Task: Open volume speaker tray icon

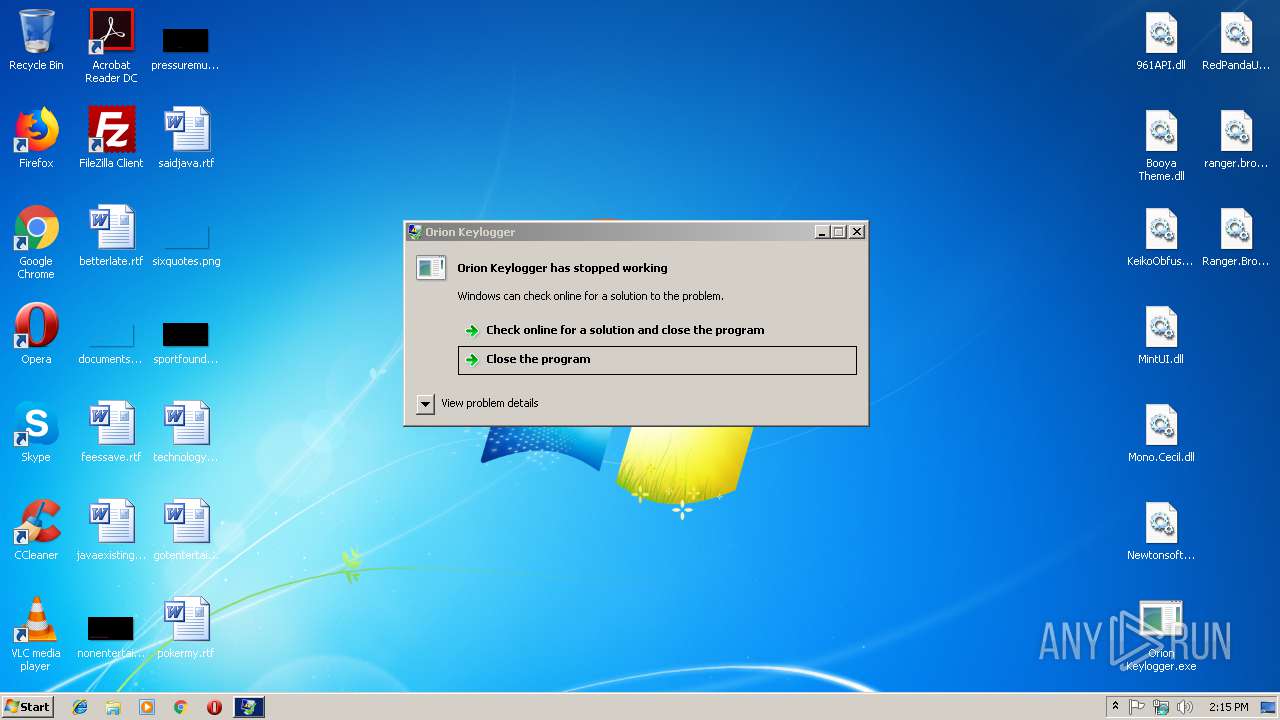Action: click(x=1185, y=707)
